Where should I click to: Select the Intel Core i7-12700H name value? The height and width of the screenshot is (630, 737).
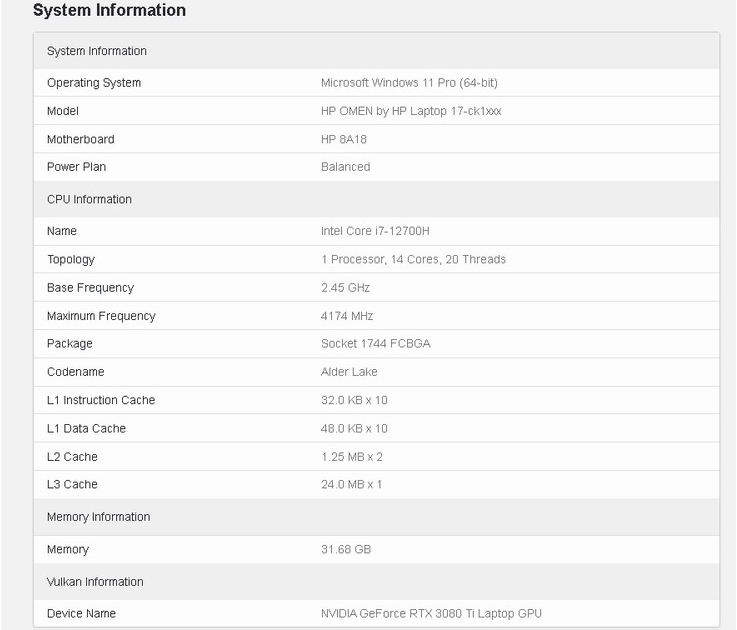pyautogui.click(x=375, y=231)
